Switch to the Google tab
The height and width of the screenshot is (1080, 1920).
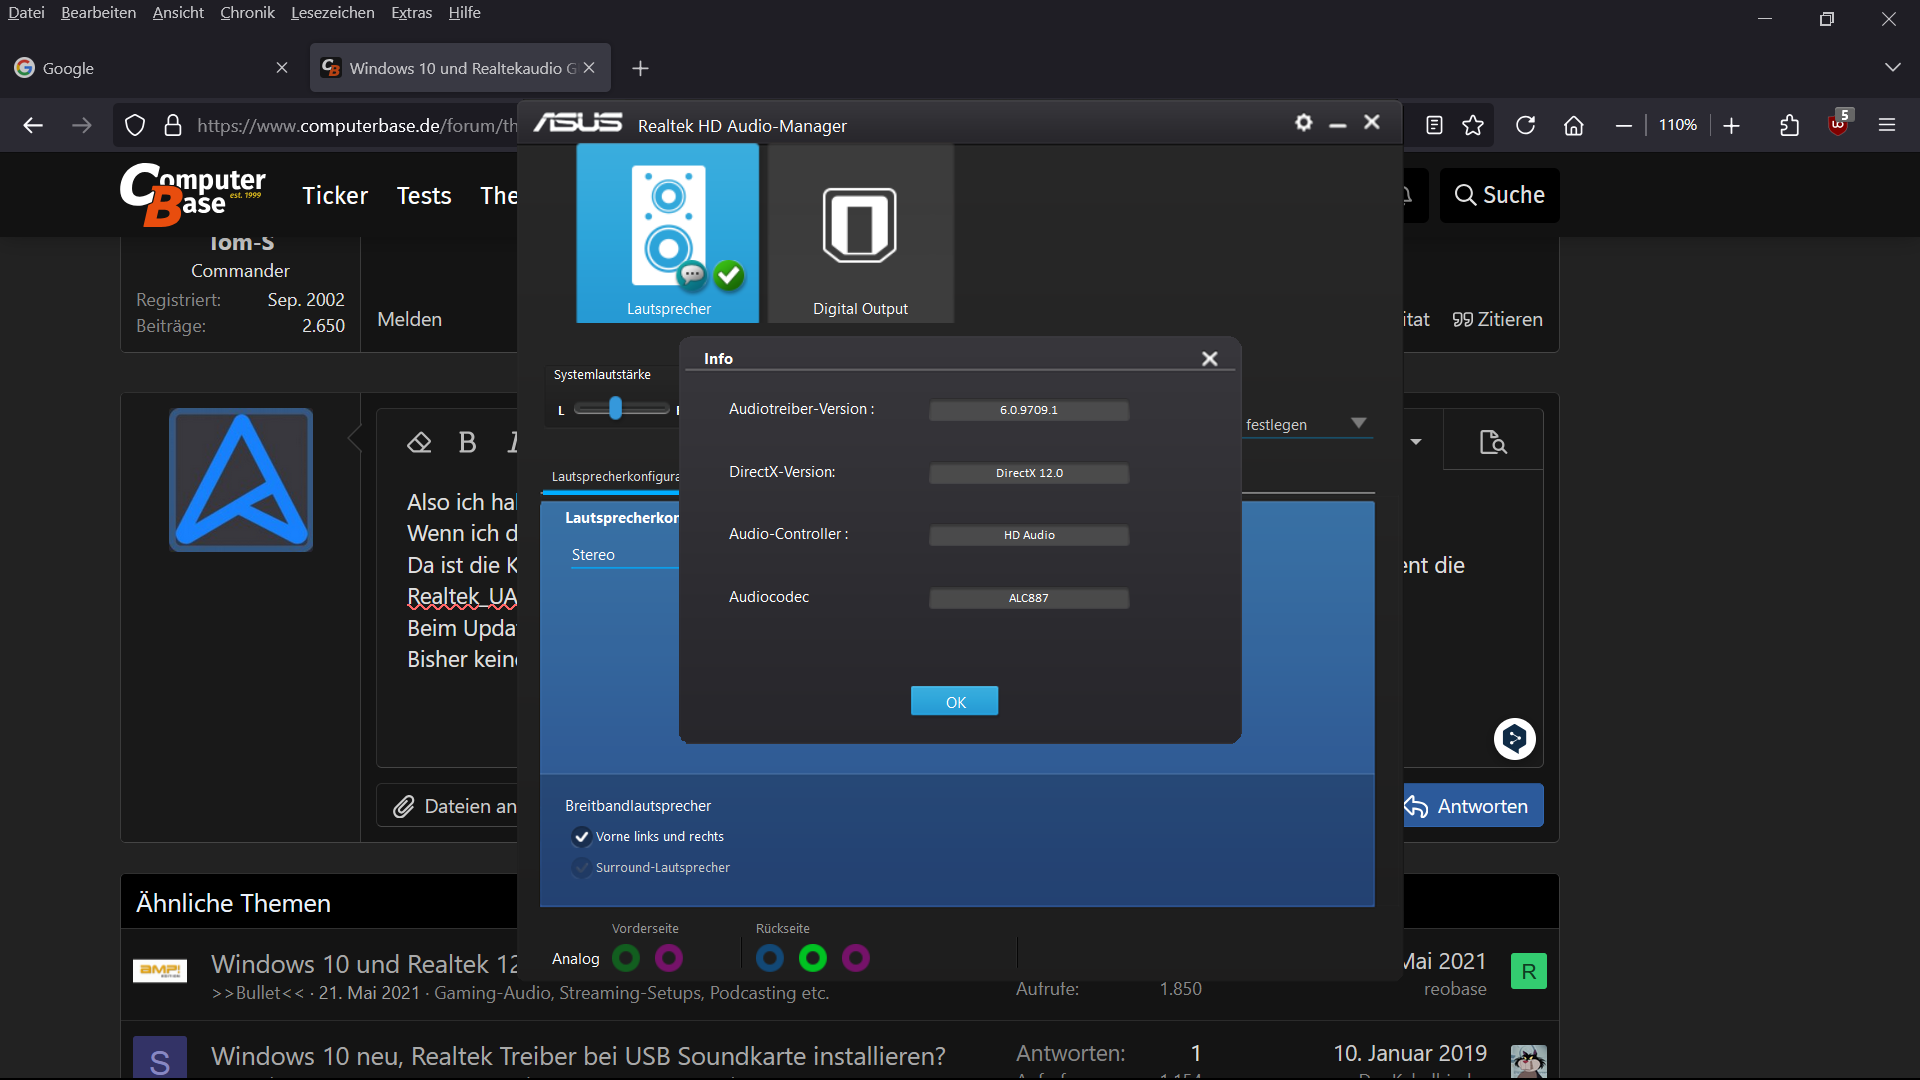[x=150, y=68]
